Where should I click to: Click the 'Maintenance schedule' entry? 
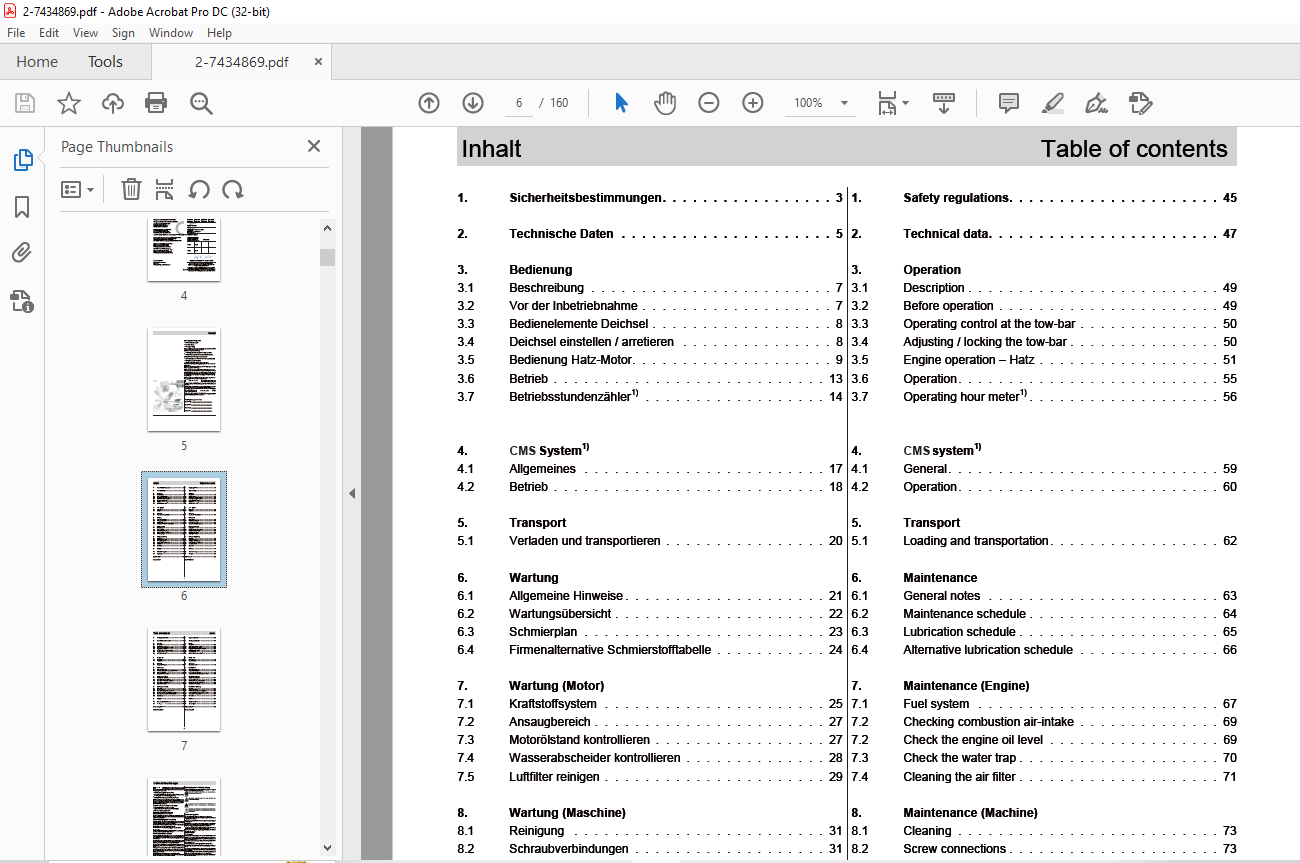point(964,614)
